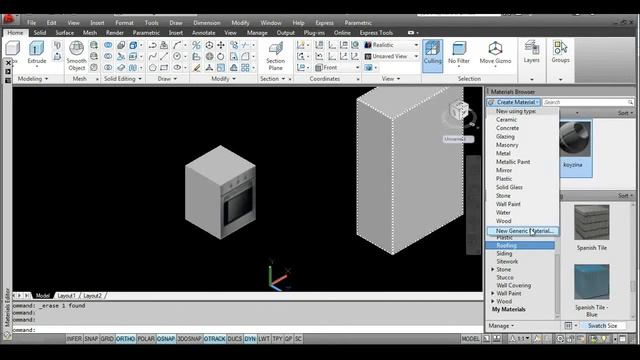This screenshot has width=640, height=360.
Task: Expand the Draw panel
Action: point(167,79)
